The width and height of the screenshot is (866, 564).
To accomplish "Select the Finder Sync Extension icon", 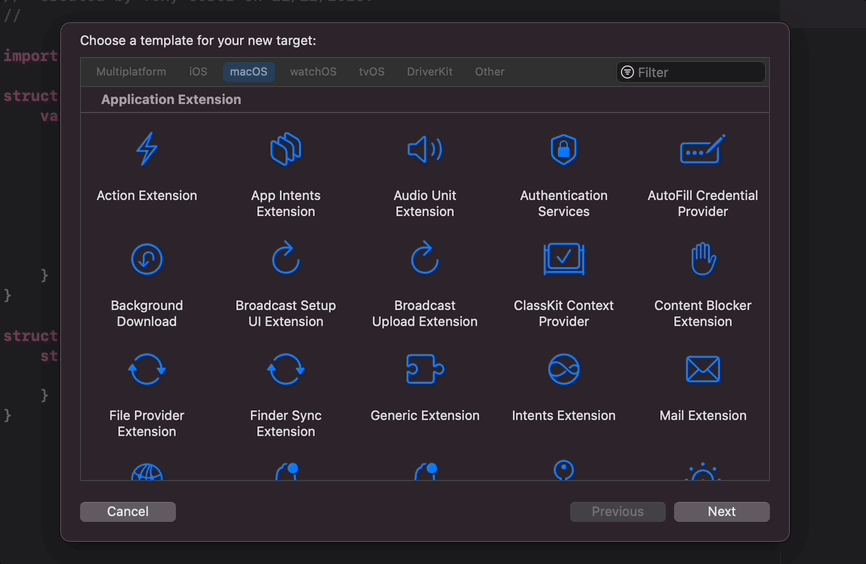I will (286, 369).
